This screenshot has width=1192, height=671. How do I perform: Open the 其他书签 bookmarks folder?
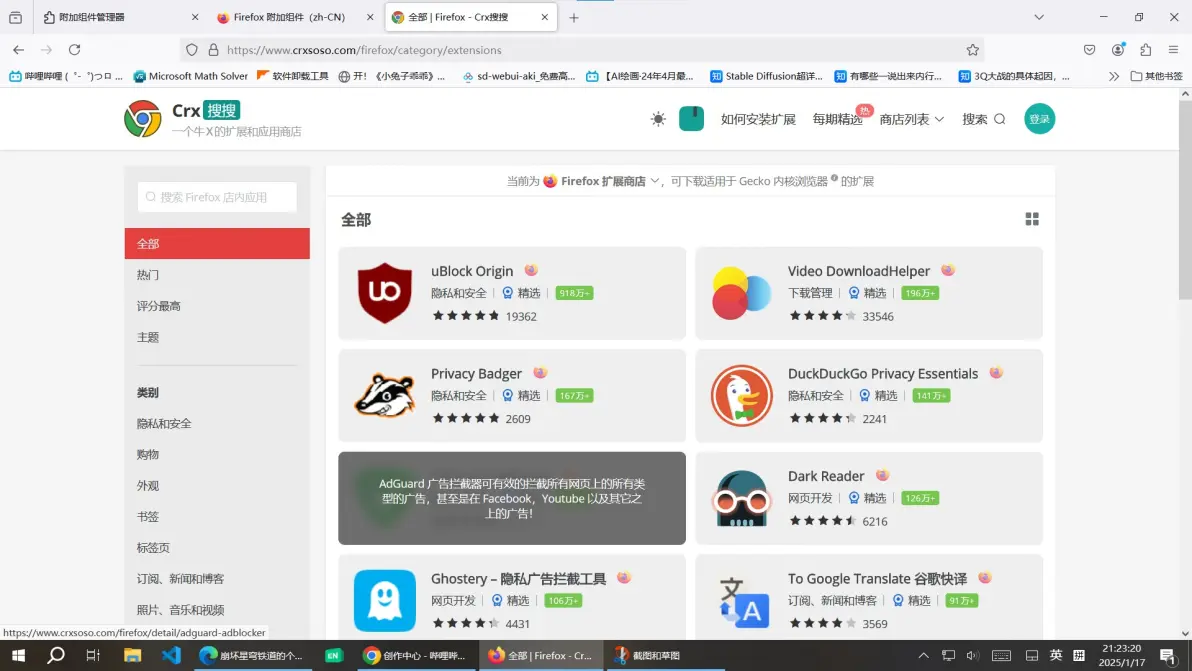[x=1156, y=76]
